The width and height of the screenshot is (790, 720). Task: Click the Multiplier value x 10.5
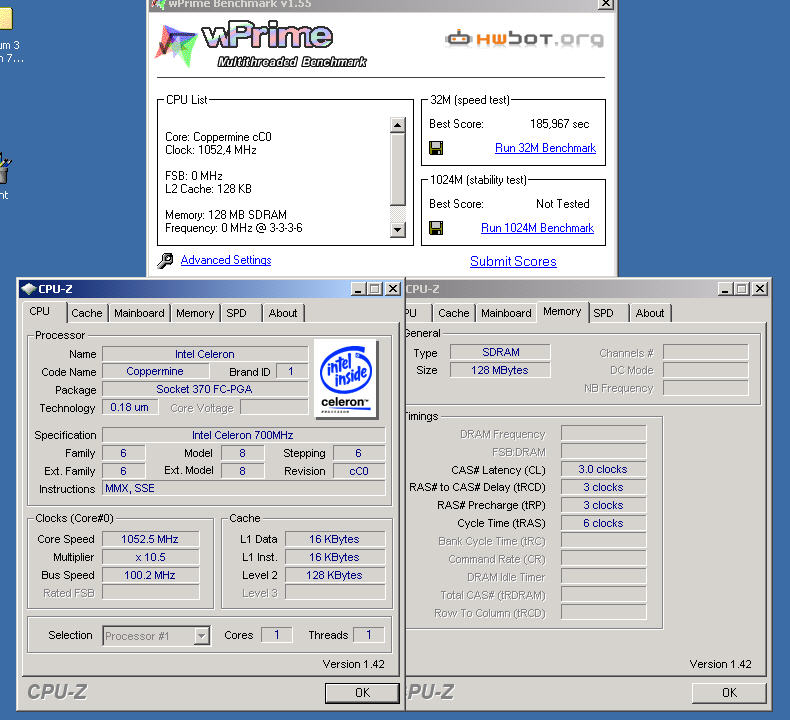click(x=150, y=557)
